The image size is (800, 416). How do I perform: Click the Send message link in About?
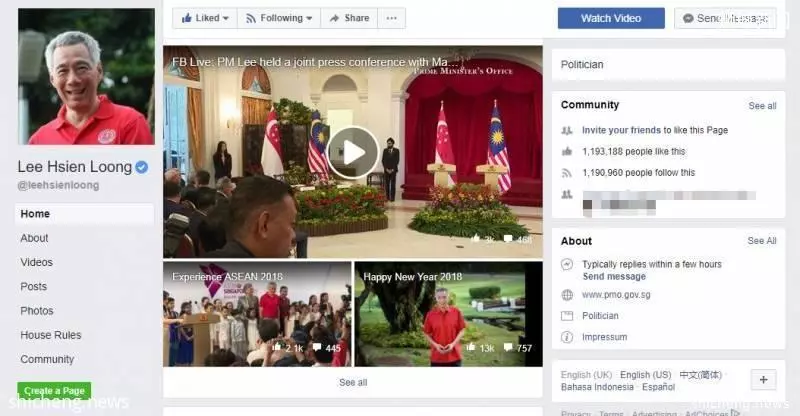pyautogui.click(x=614, y=276)
